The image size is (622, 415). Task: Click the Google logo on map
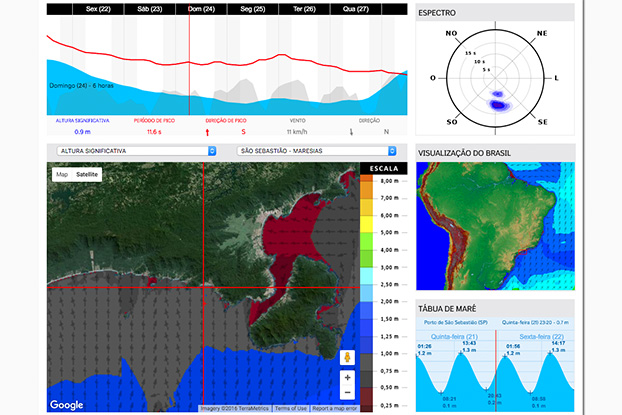coord(66,405)
